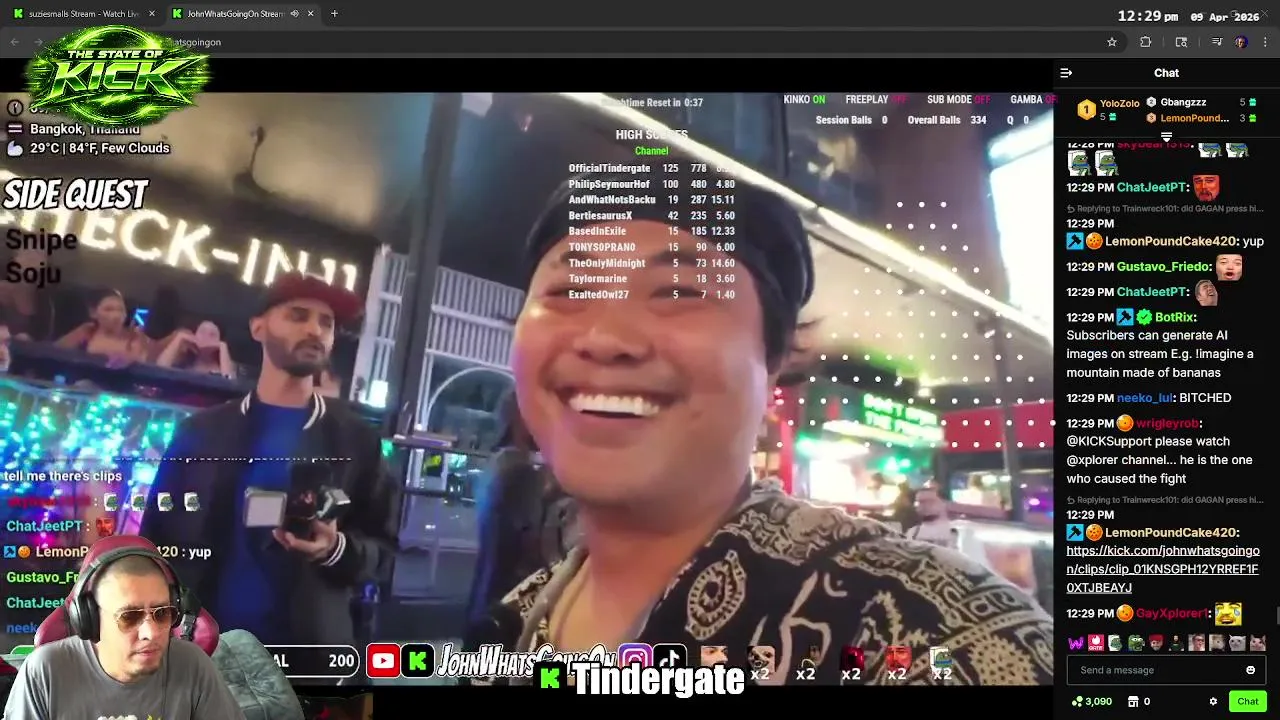The width and height of the screenshot is (1280, 720).
Task: Click the GayXplorer1 crying emote
Action: pos(1228,613)
